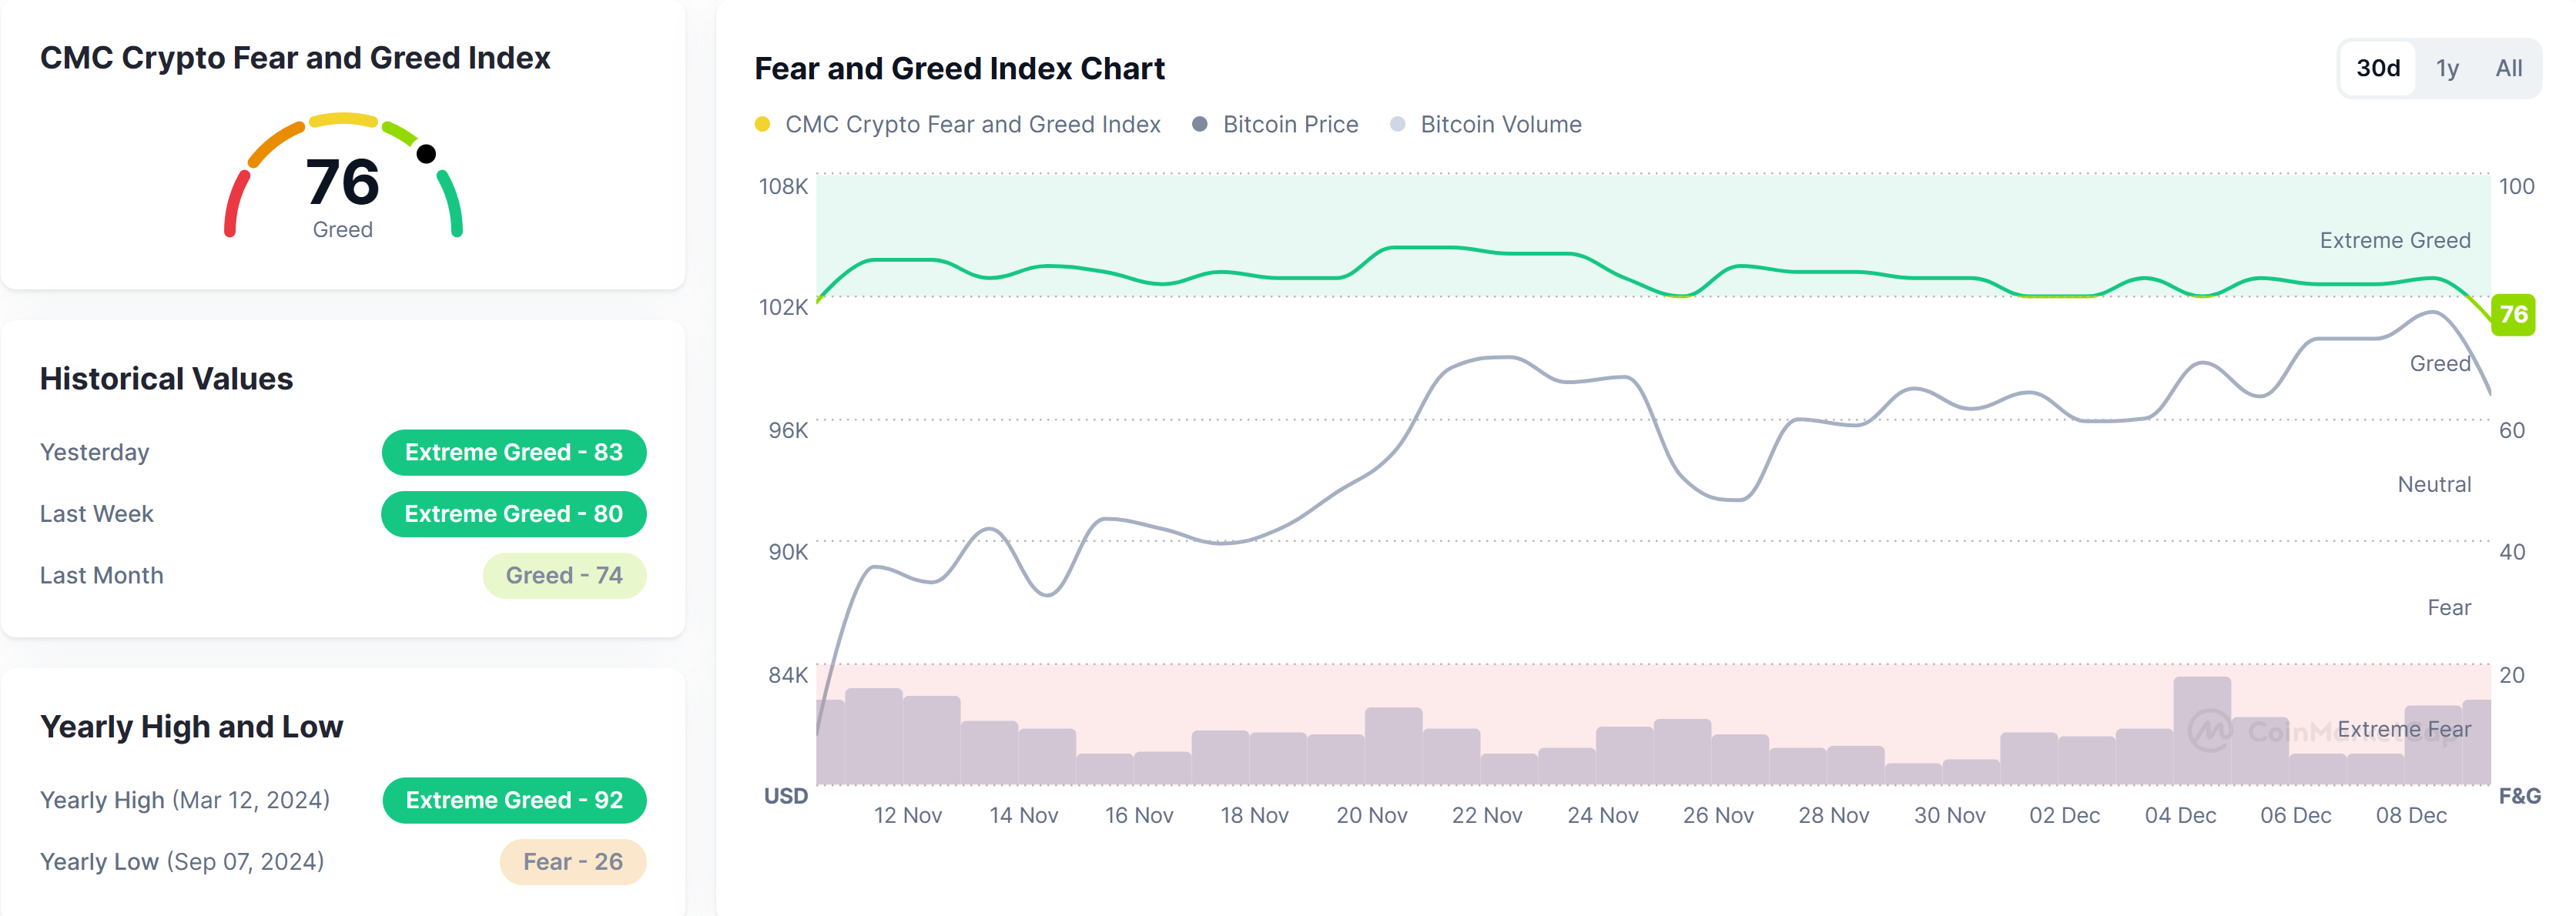The image size is (2576, 916).
Task: Click the Yearly High Extreme Greed 92 badge
Action: coord(514,800)
